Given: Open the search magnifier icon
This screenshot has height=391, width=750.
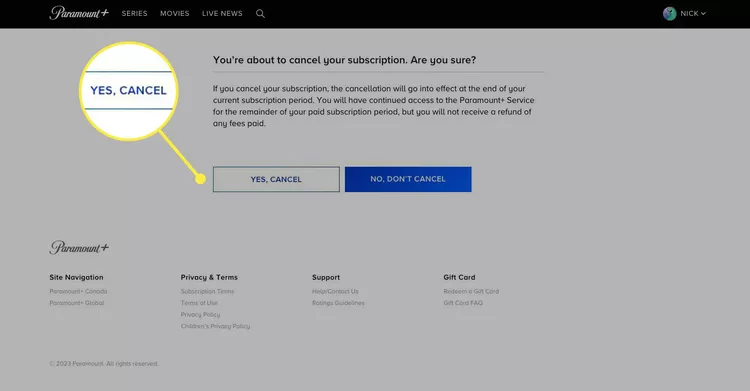Looking at the screenshot, I should point(260,13).
